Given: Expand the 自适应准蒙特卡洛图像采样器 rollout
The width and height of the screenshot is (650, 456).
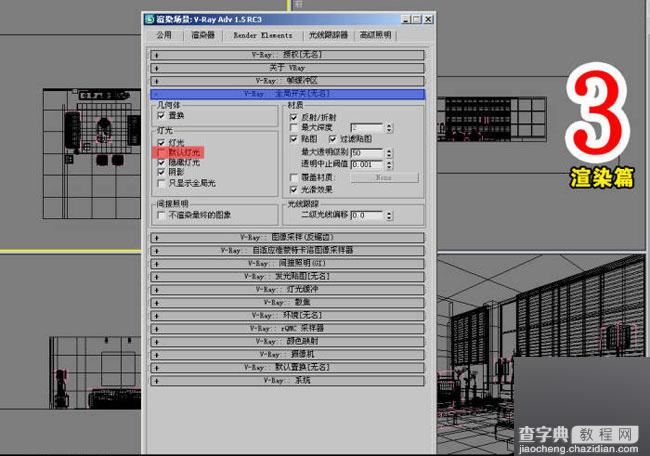Looking at the screenshot, I should tap(287, 250).
